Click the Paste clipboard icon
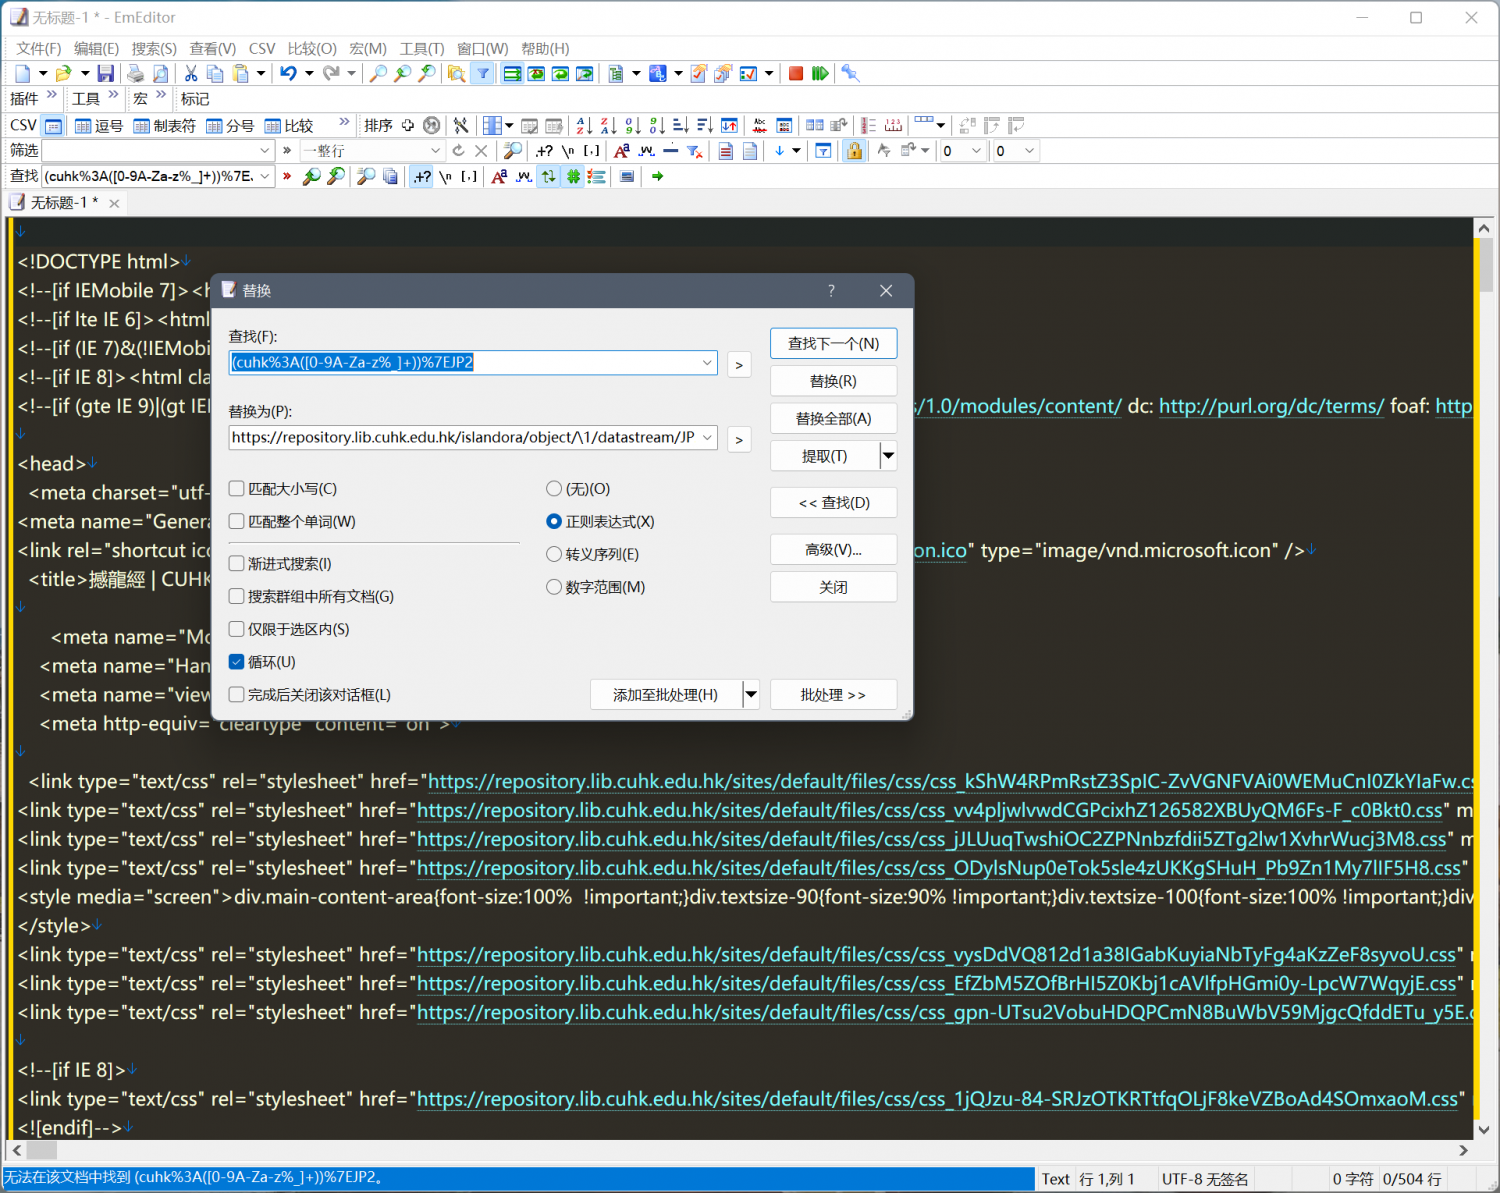Image resolution: width=1500 pixels, height=1193 pixels. coord(240,73)
